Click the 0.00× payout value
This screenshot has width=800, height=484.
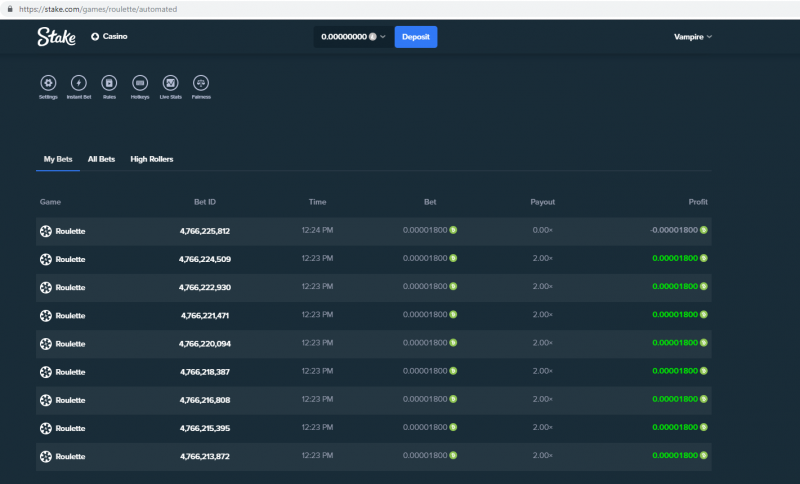tap(542, 230)
